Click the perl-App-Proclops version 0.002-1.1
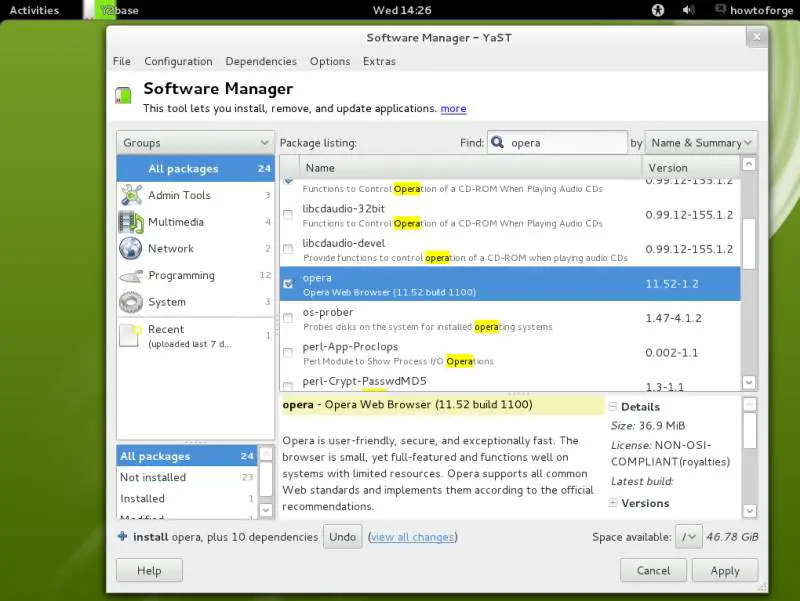800x601 pixels. tap(671, 353)
